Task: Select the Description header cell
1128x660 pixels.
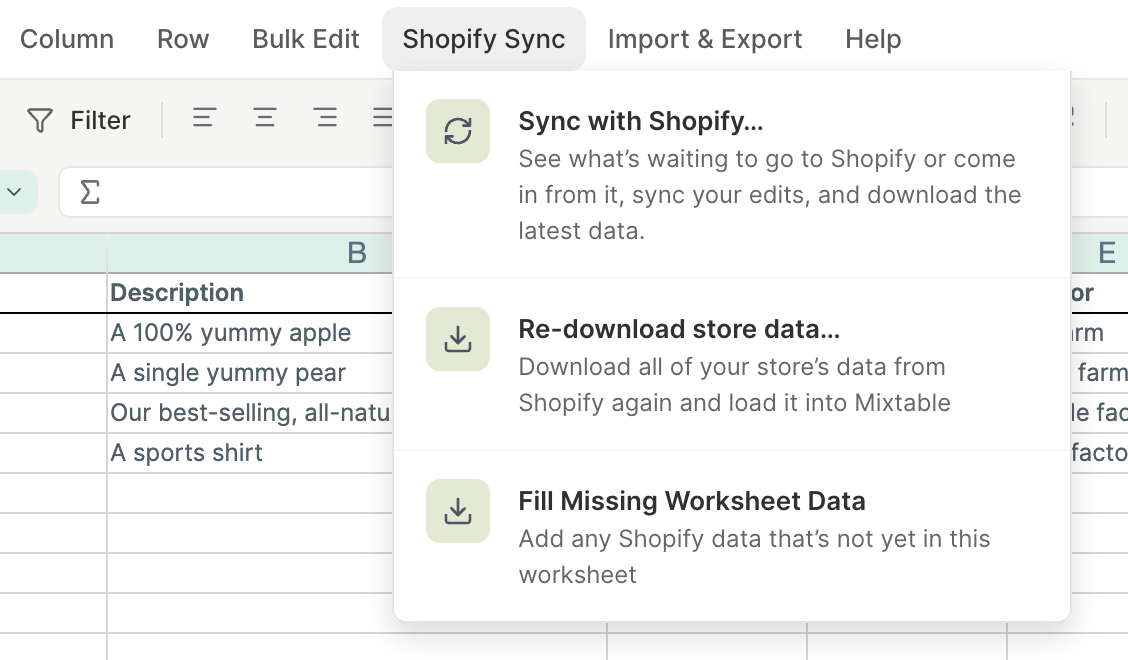Action: click(x=250, y=293)
